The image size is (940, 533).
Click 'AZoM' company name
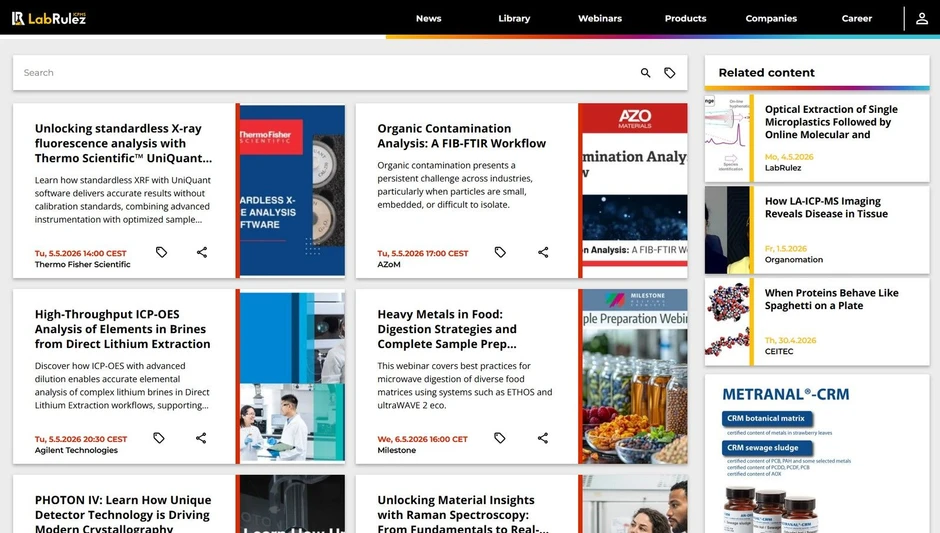point(388,264)
